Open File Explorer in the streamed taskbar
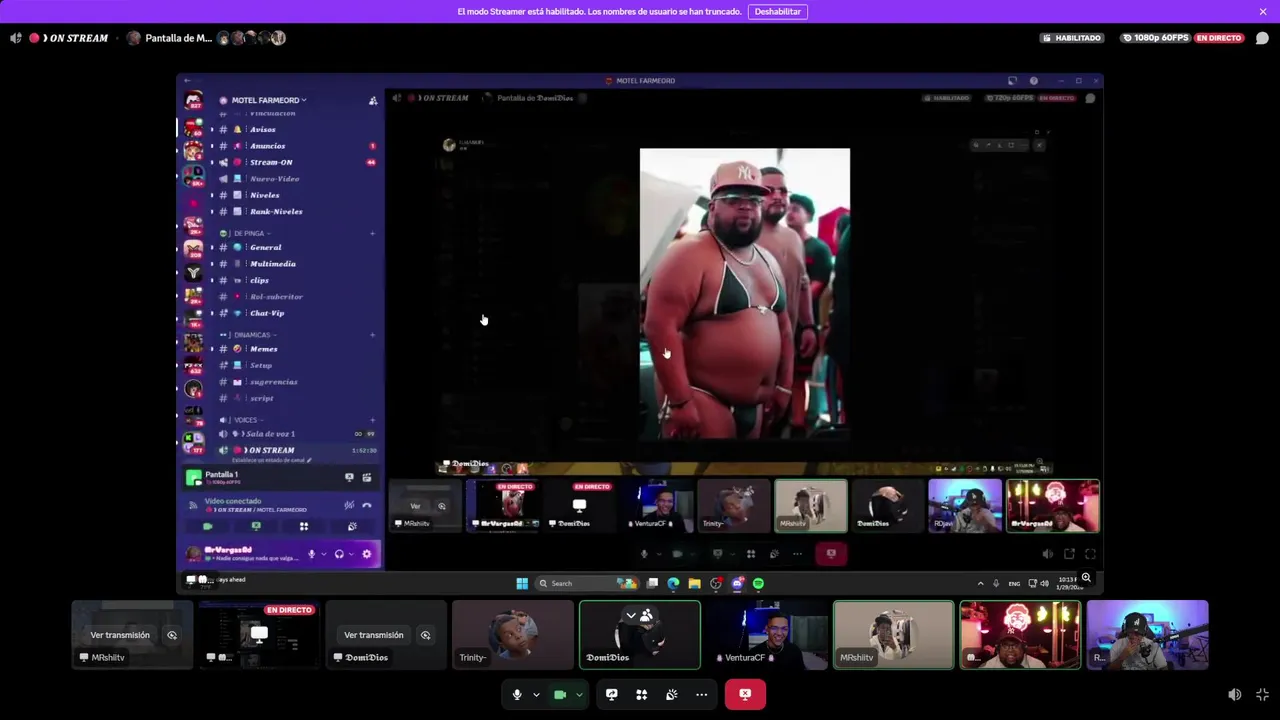The height and width of the screenshot is (720, 1280). point(694,583)
